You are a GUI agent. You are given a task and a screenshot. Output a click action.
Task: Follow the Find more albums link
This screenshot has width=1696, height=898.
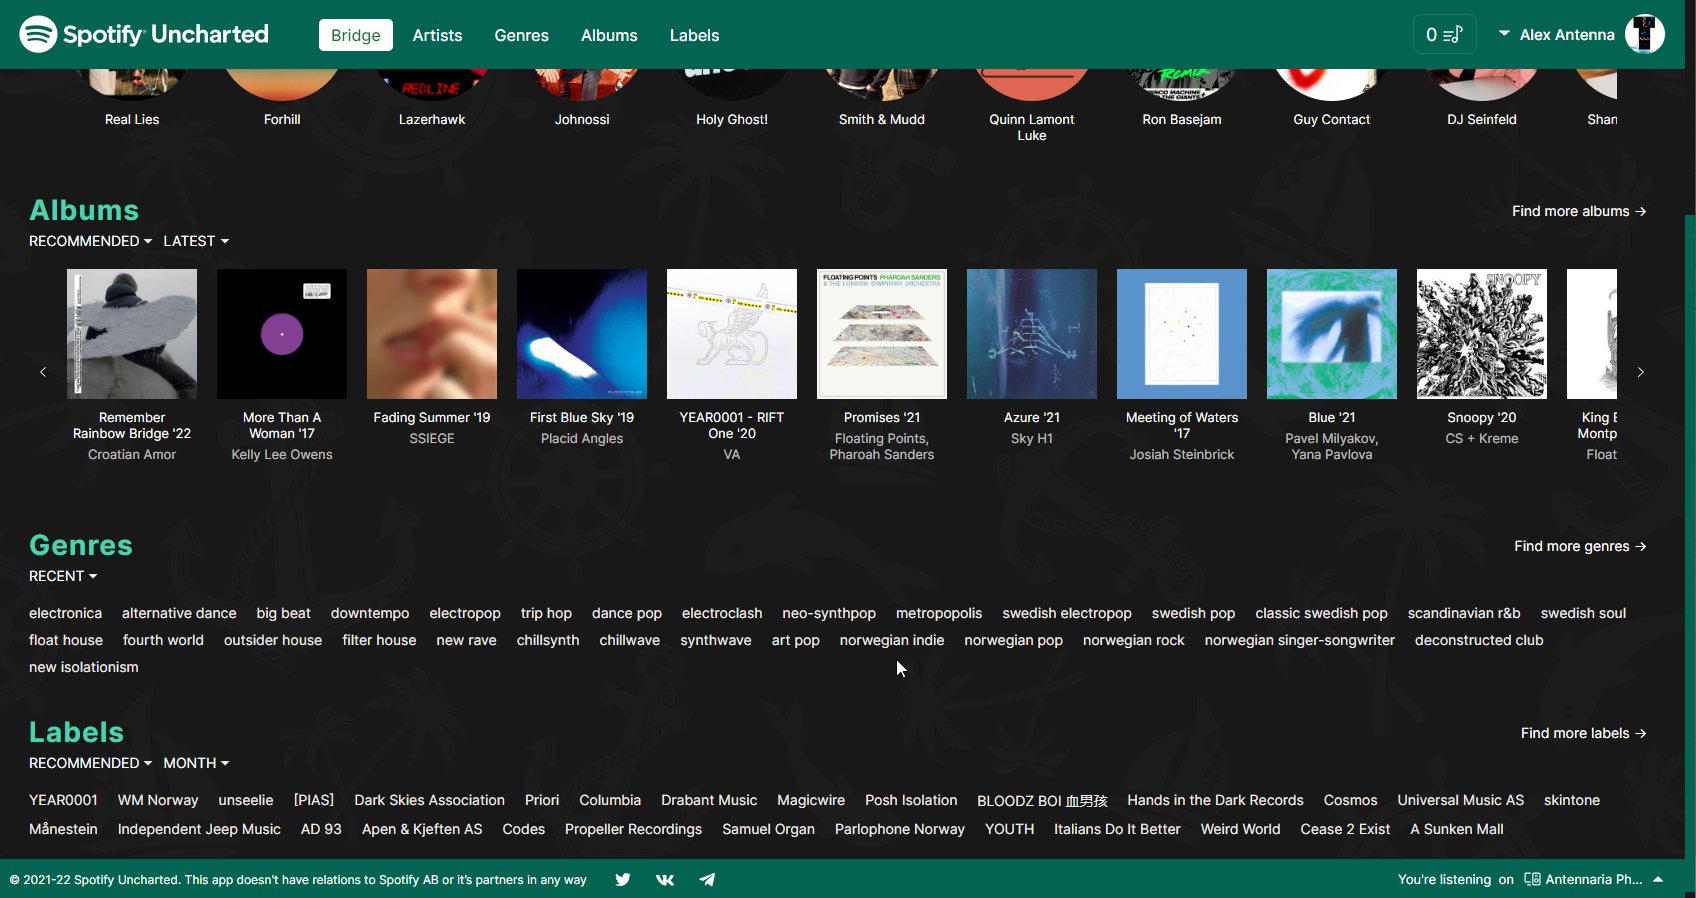(1579, 211)
